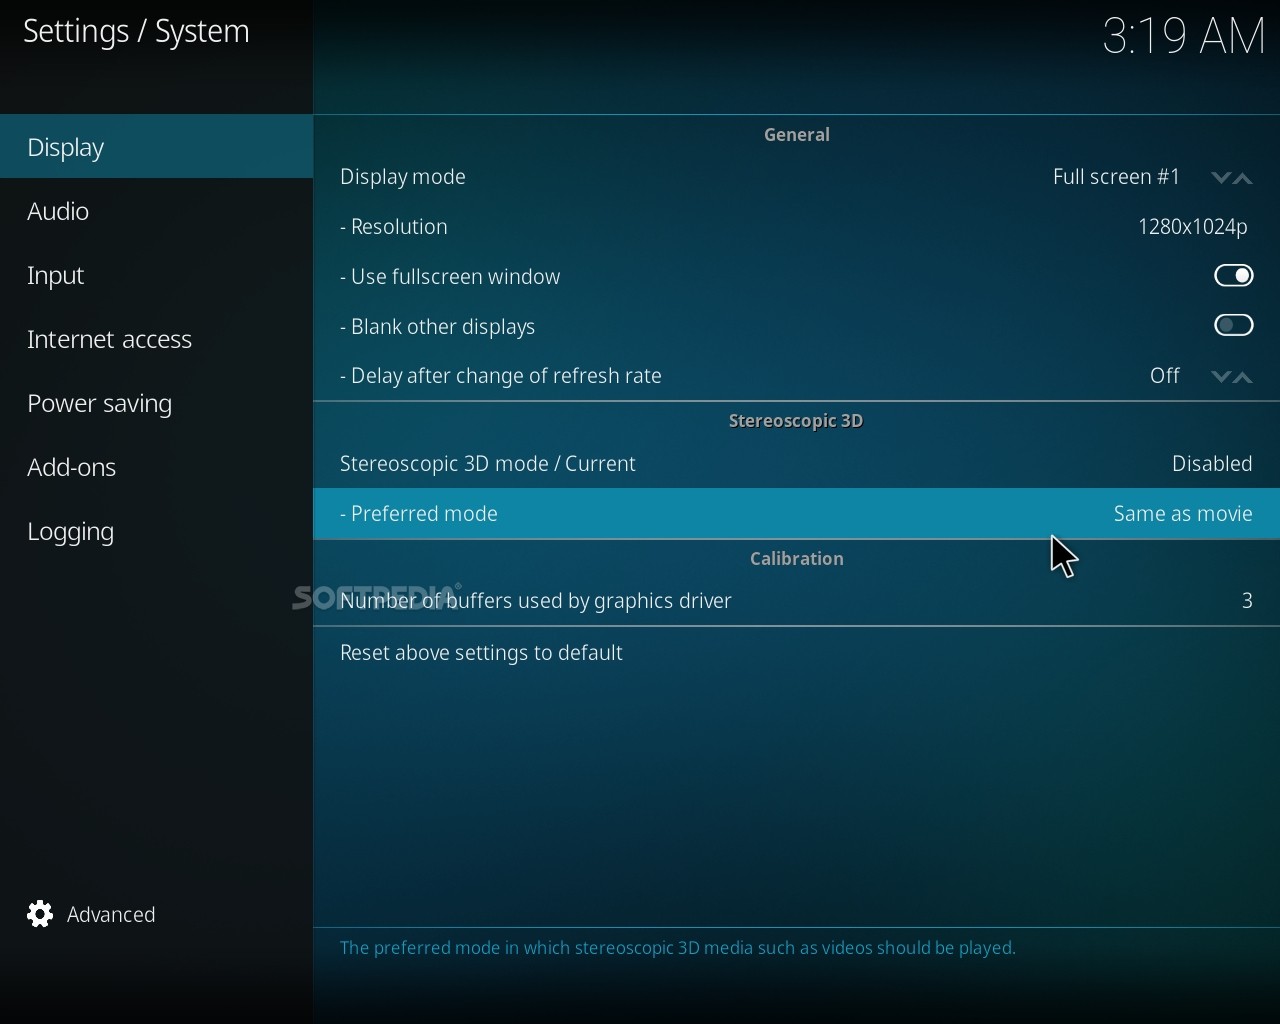
Task: Click the Off refresh delay value
Action: (x=1165, y=376)
